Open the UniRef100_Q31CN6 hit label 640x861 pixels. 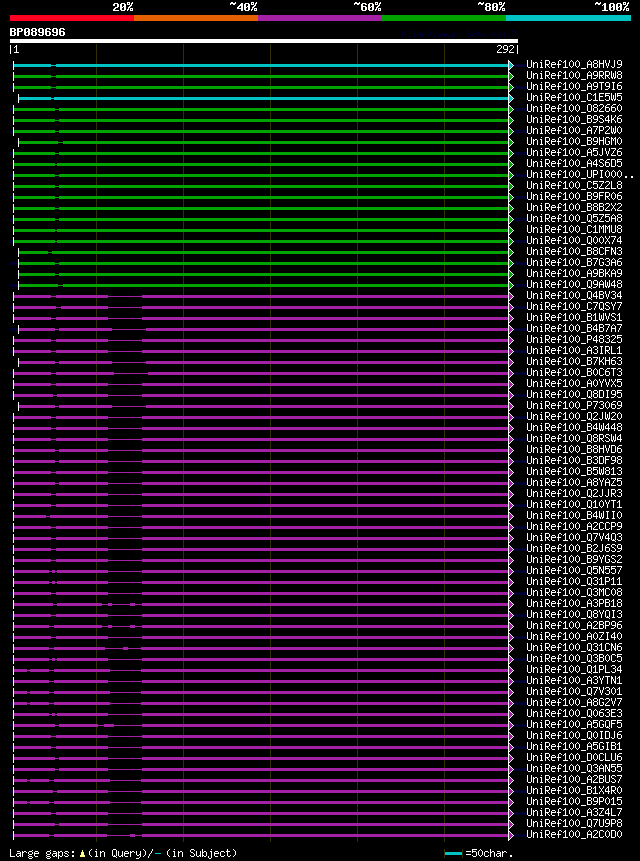pyautogui.click(x=574, y=647)
